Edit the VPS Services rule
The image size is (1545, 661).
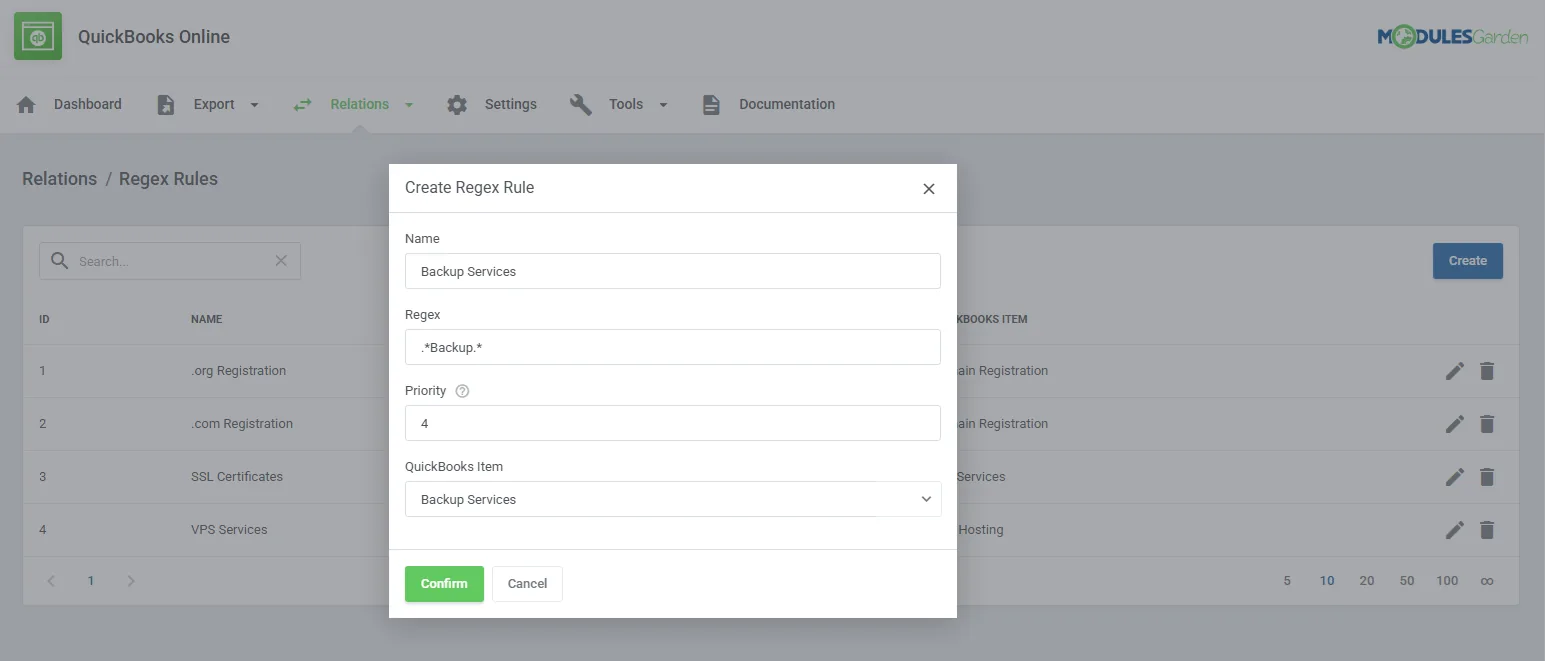tap(1455, 530)
